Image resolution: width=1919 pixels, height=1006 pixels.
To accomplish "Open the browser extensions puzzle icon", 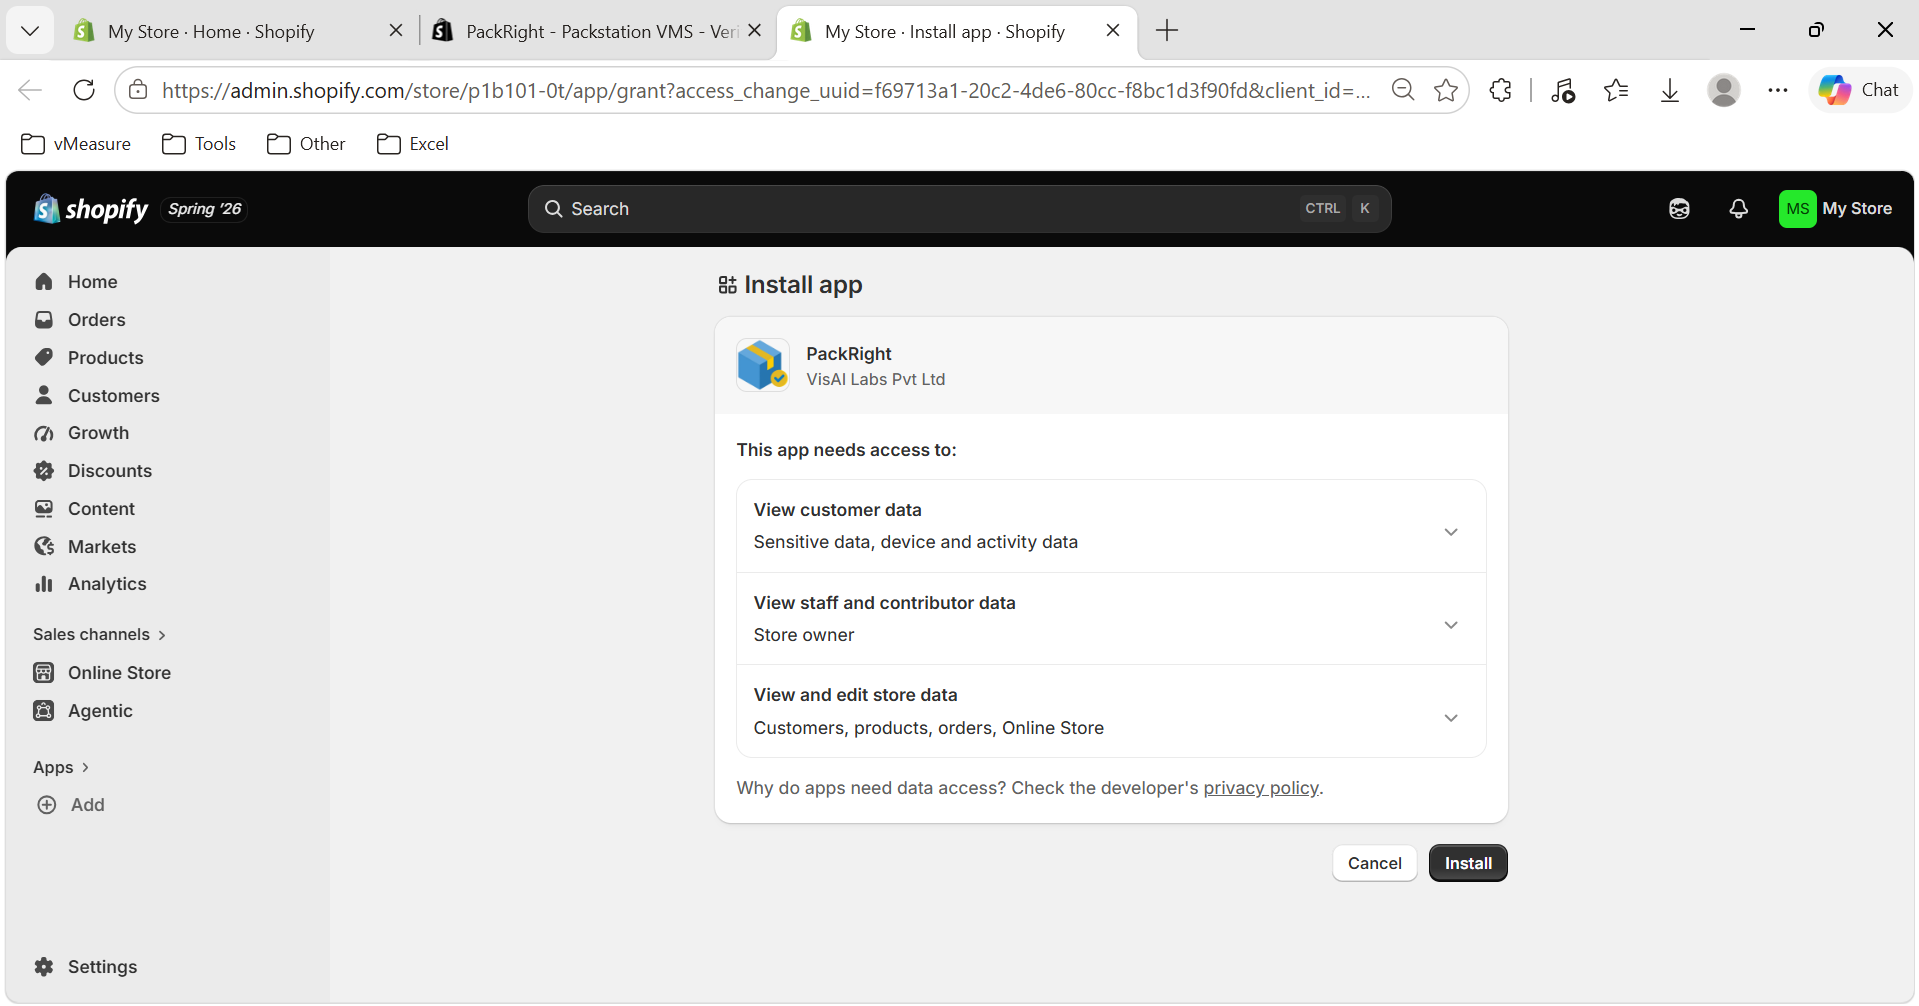I will click(1501, 91).
